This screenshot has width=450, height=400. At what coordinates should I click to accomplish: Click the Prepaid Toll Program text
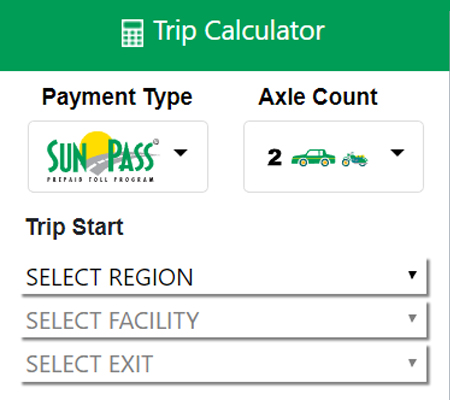pyautogui.click(x=100, y=180)
